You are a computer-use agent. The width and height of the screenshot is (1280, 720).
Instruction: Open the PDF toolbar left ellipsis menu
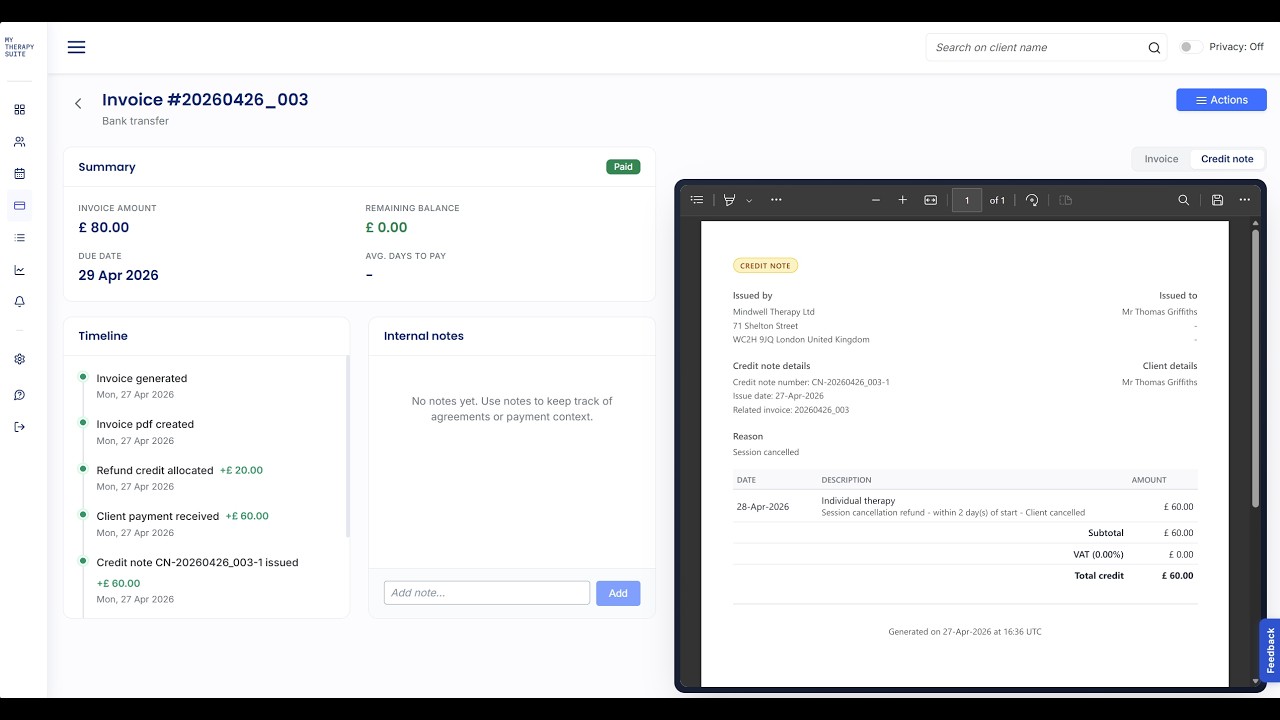click(x=776, y=200)
